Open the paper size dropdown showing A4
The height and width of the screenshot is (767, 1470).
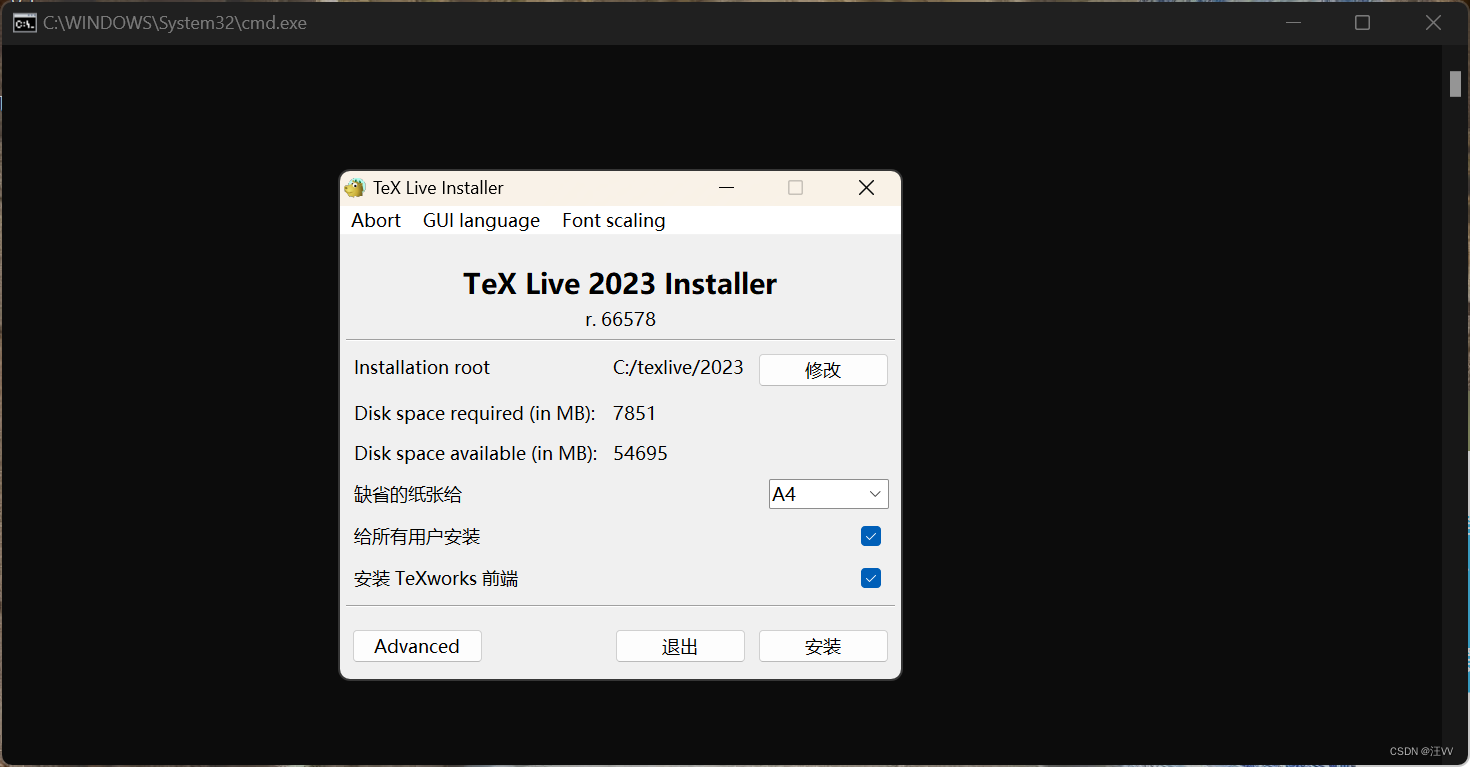point(828,493)
